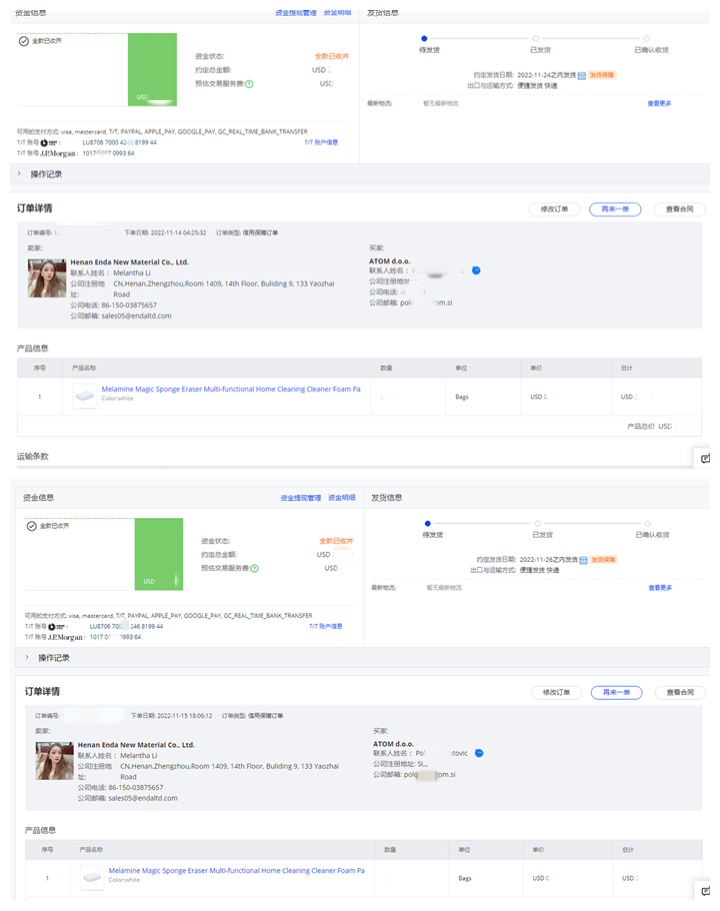The height and width of the screenshot is (911, 720).
Task: Click the 待发货 step dot in the top shipping tracker
Action: 425,38
